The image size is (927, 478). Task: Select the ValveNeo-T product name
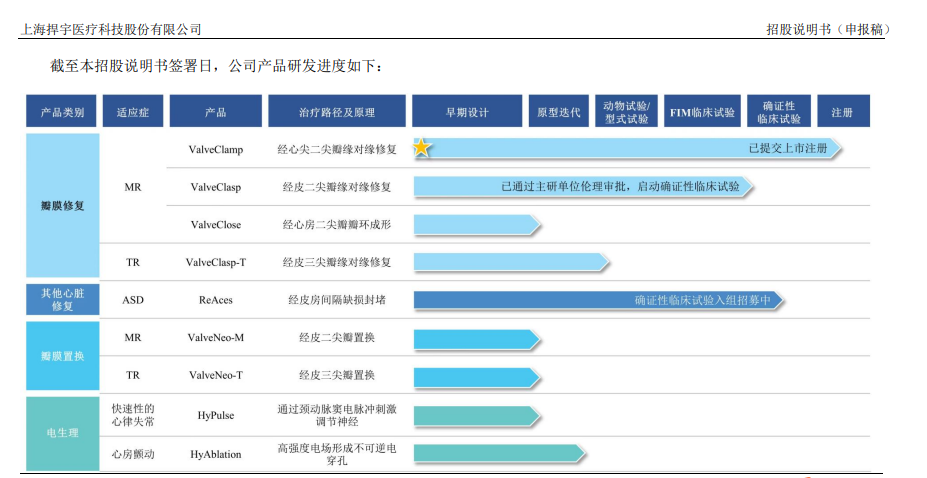215,375
